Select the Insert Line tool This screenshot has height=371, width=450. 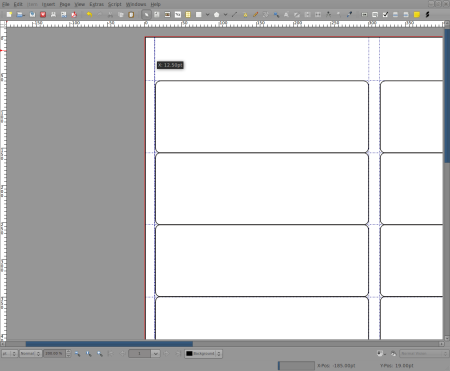[x=234, y=15]
